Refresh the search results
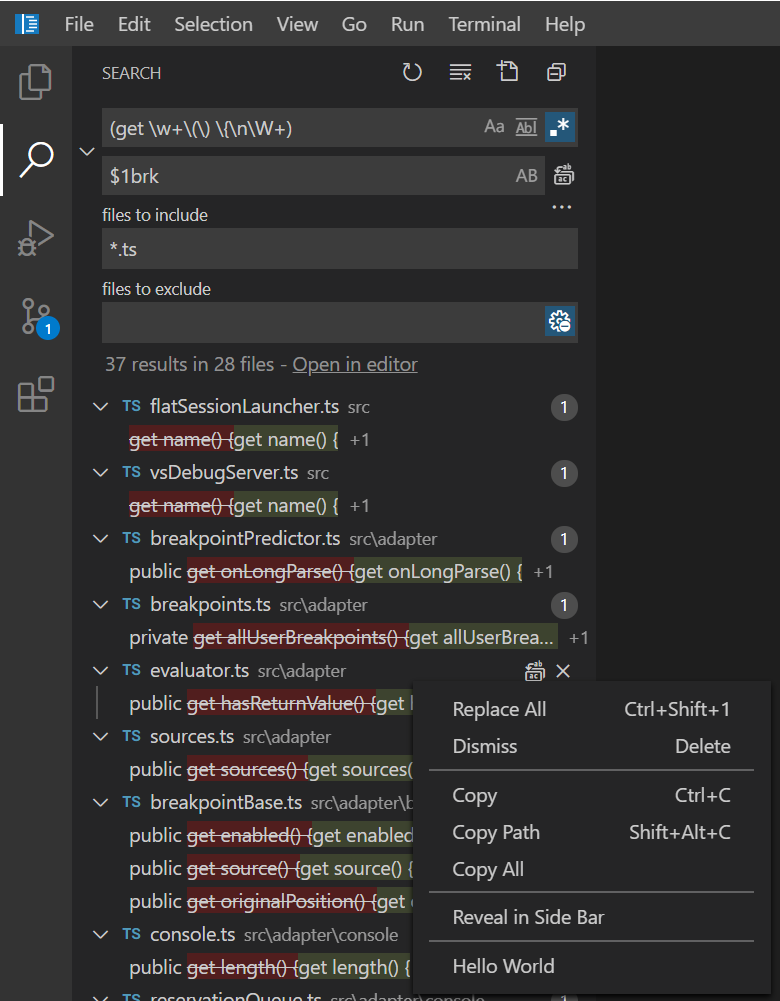This screenshot has width=780, height=1001. point(412,72)
